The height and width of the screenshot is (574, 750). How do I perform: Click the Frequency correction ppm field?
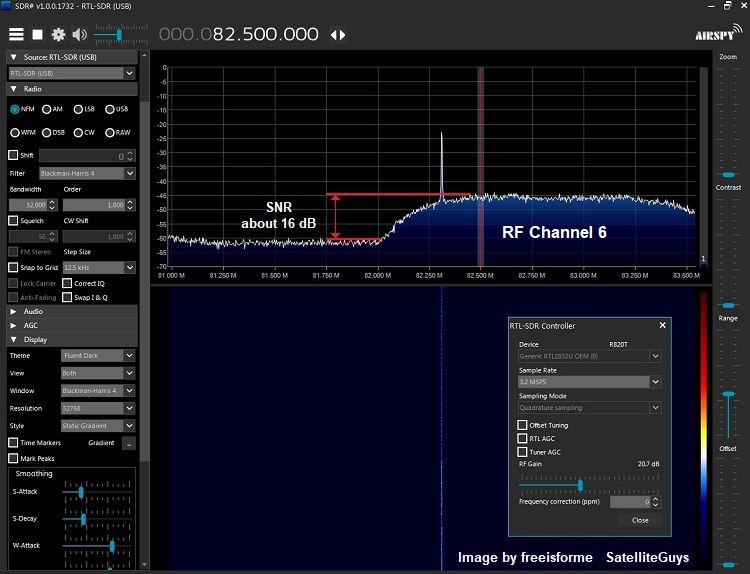coord(631,502)
